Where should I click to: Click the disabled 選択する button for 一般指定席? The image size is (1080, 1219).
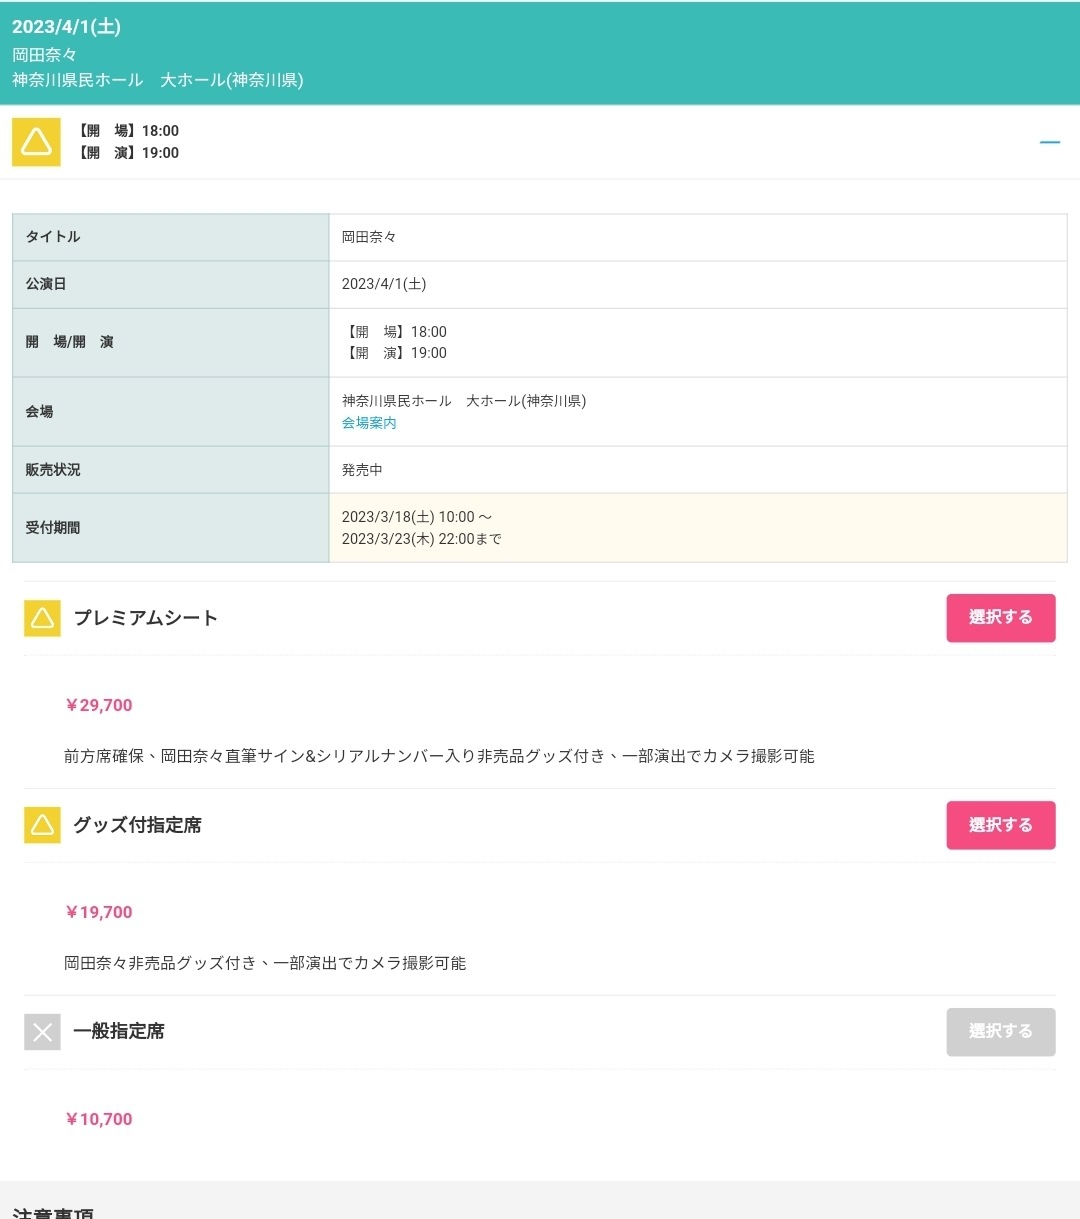pyautogui.click(x=1001, y=1032)
